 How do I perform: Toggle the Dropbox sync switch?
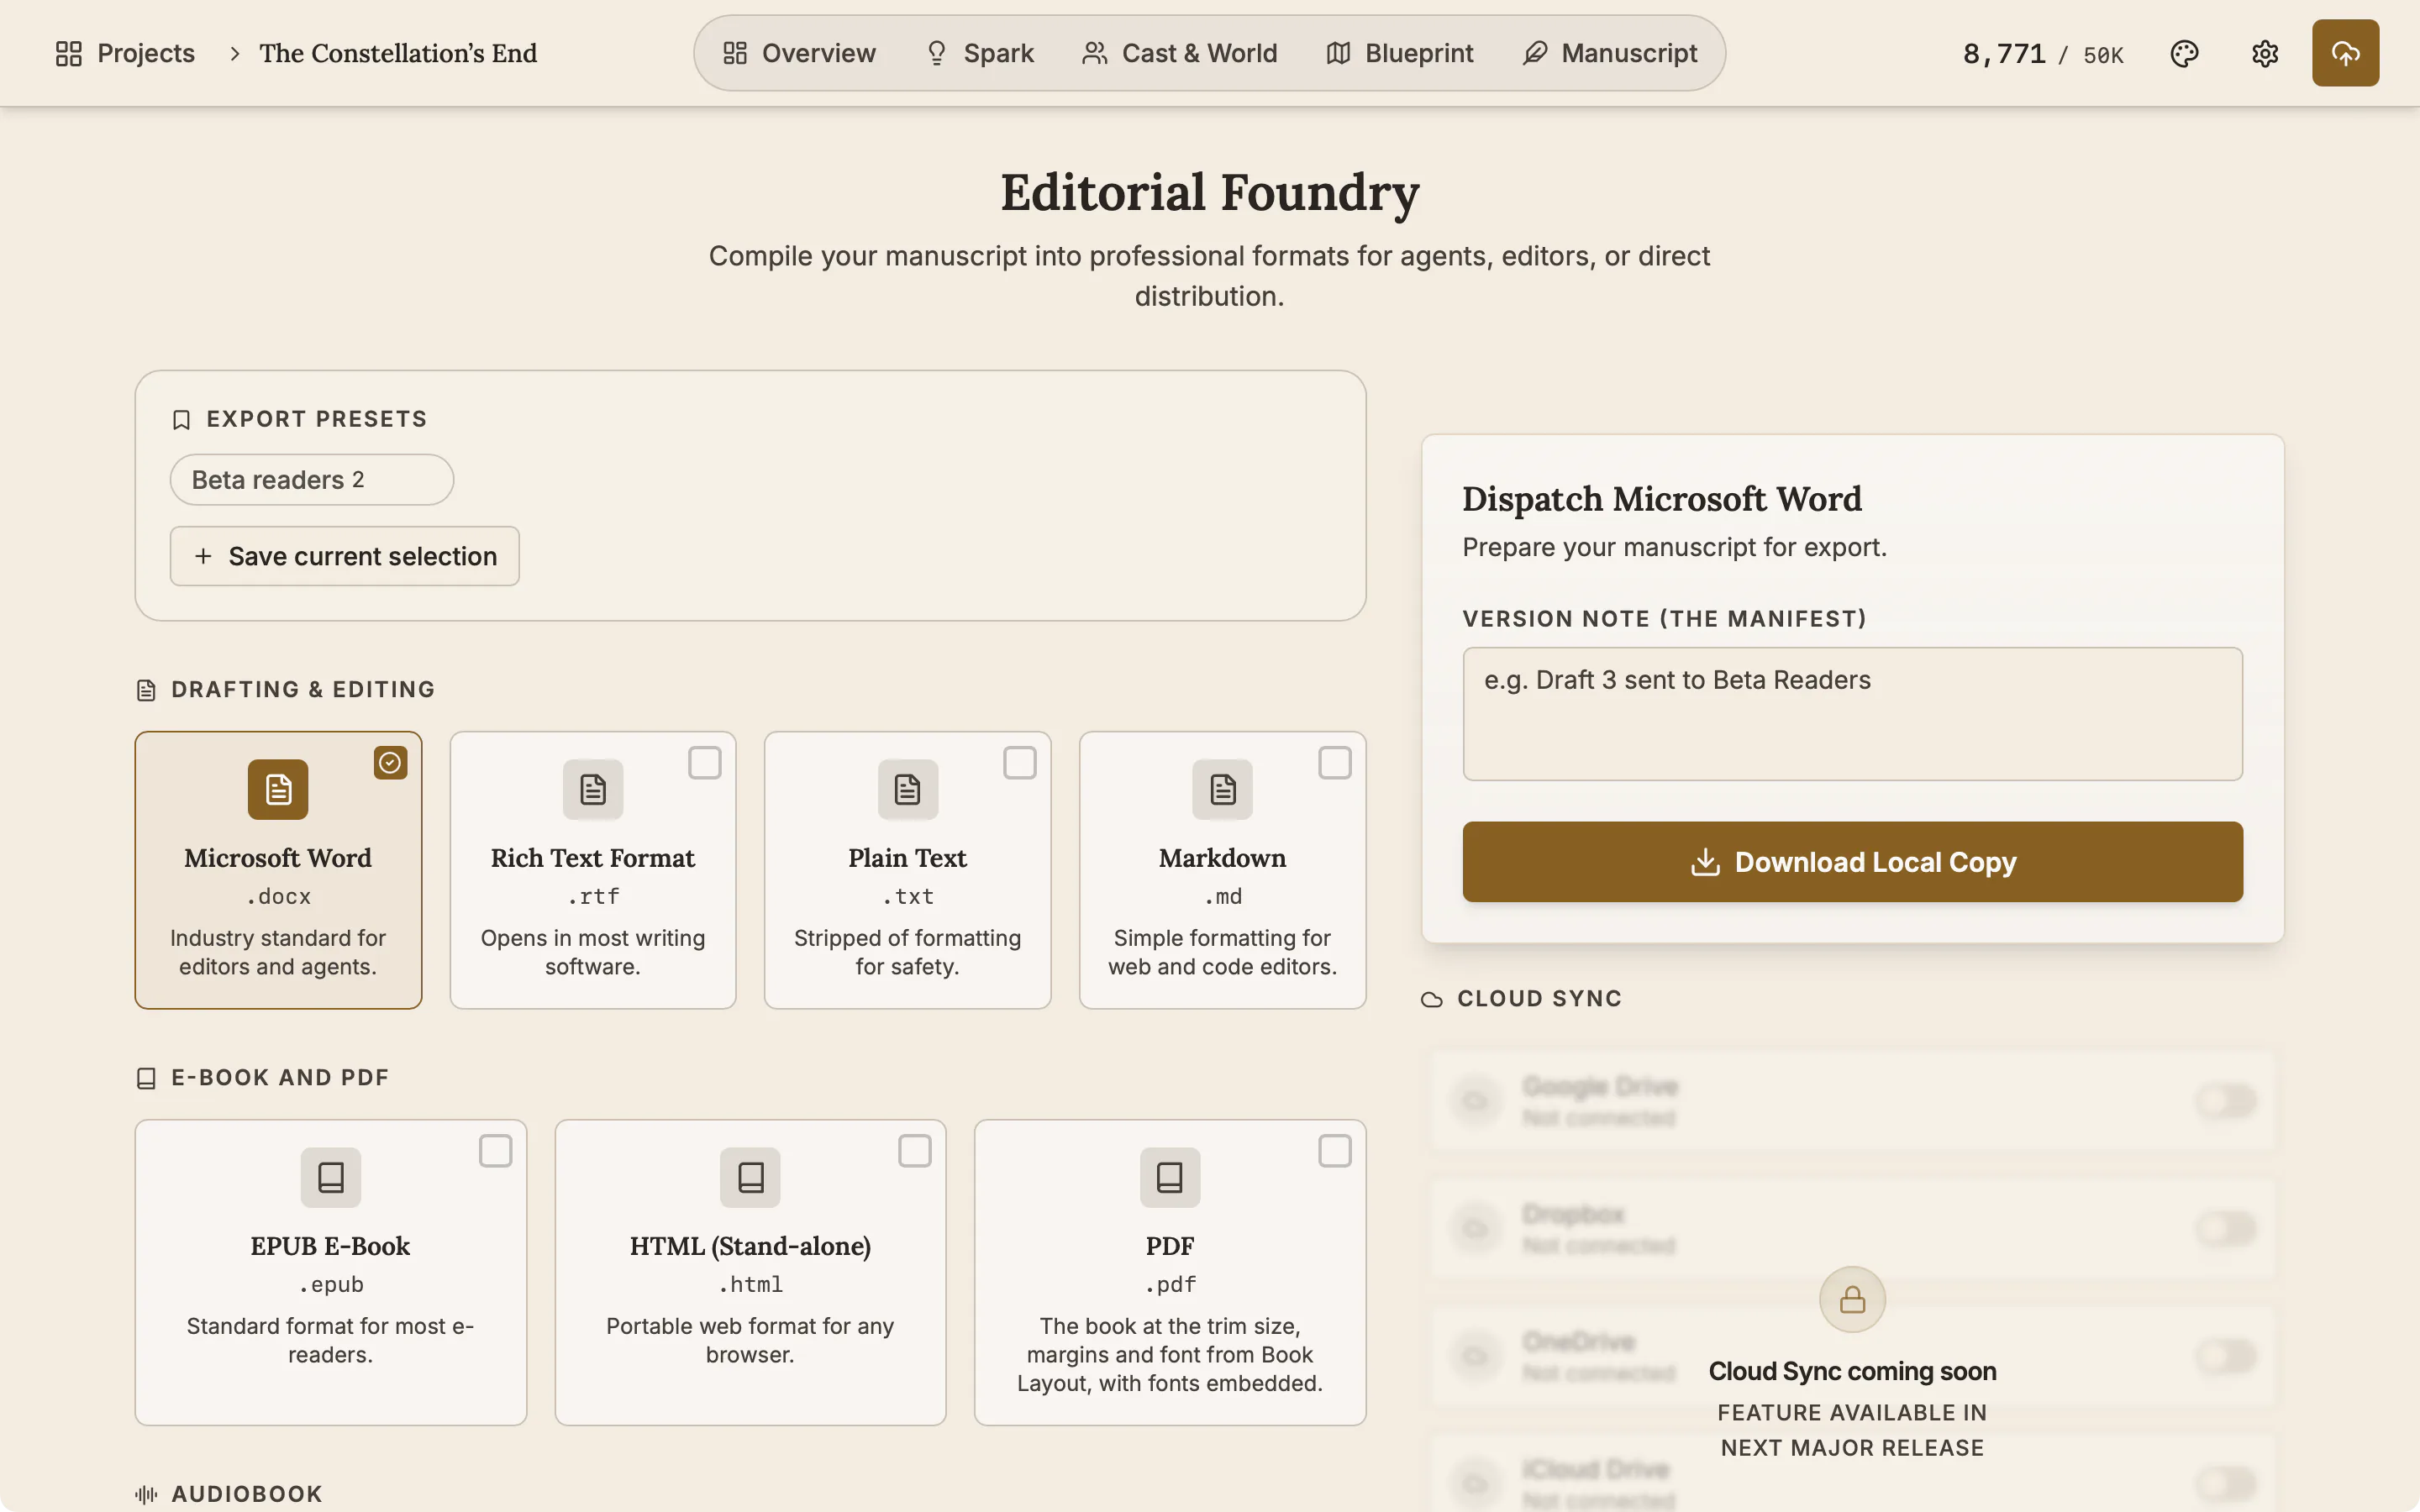[2226, 1228]
